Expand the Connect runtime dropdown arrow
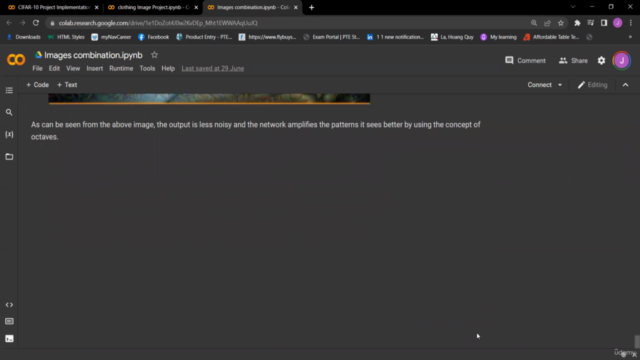This screenshot has width=640, height=360. [x=560, y=85]
